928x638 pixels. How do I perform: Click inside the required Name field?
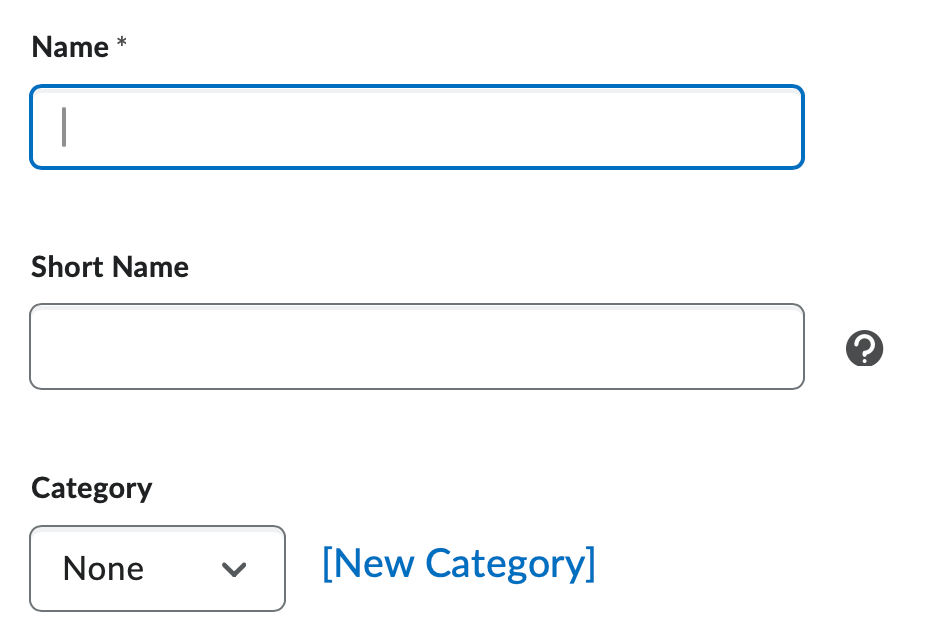417,127
